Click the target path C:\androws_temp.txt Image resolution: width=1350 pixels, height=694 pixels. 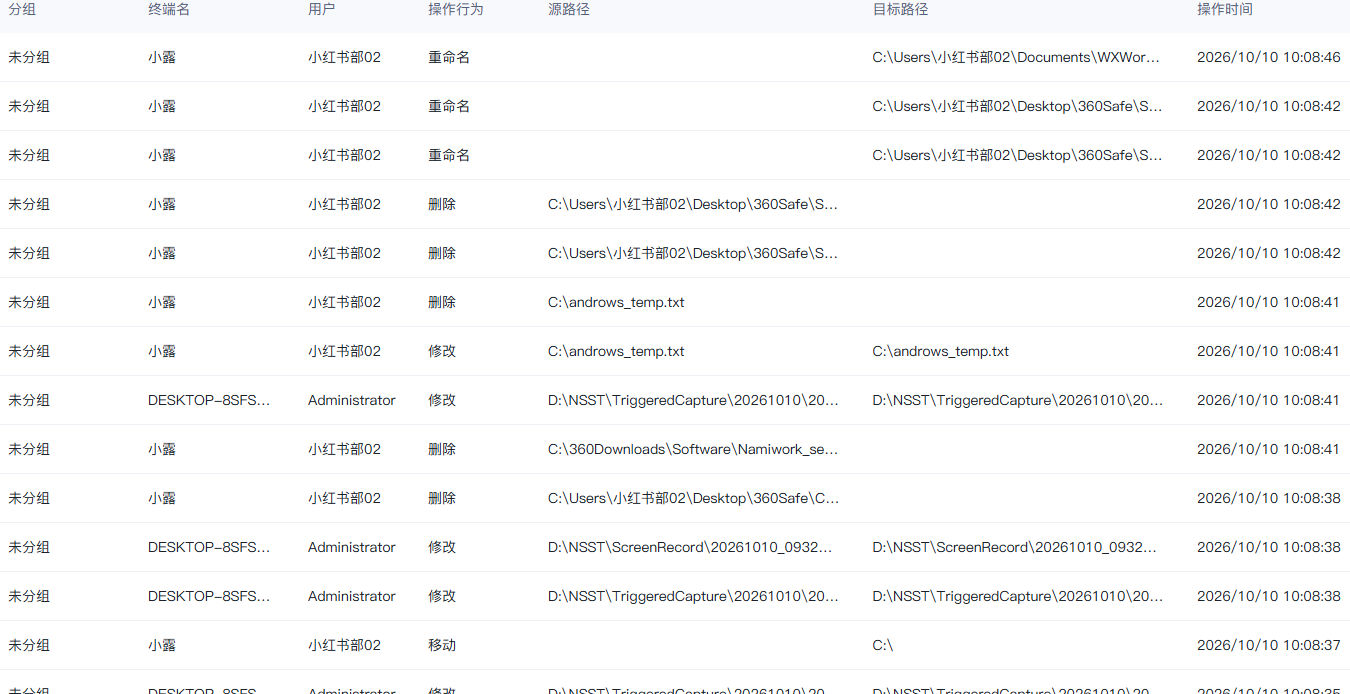(x=940, y=351)
